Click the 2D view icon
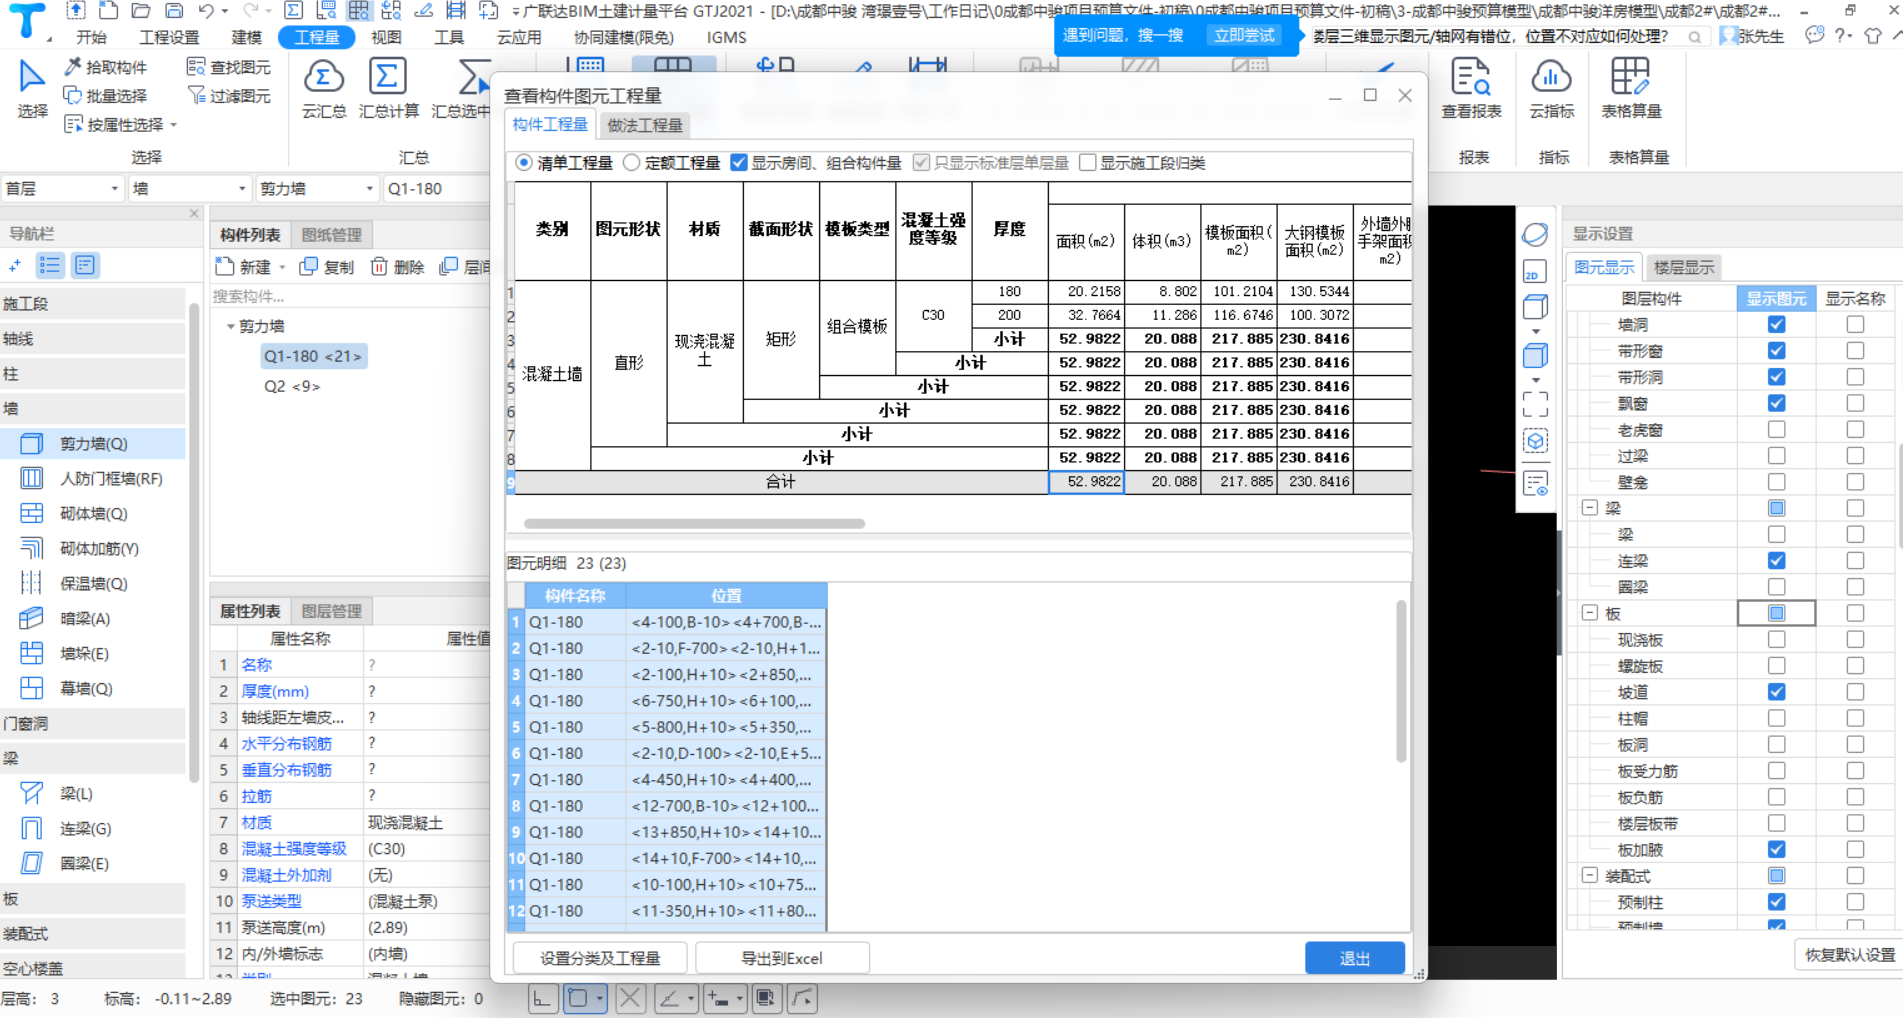1903x1018 pixels. tap(1534, 272)
